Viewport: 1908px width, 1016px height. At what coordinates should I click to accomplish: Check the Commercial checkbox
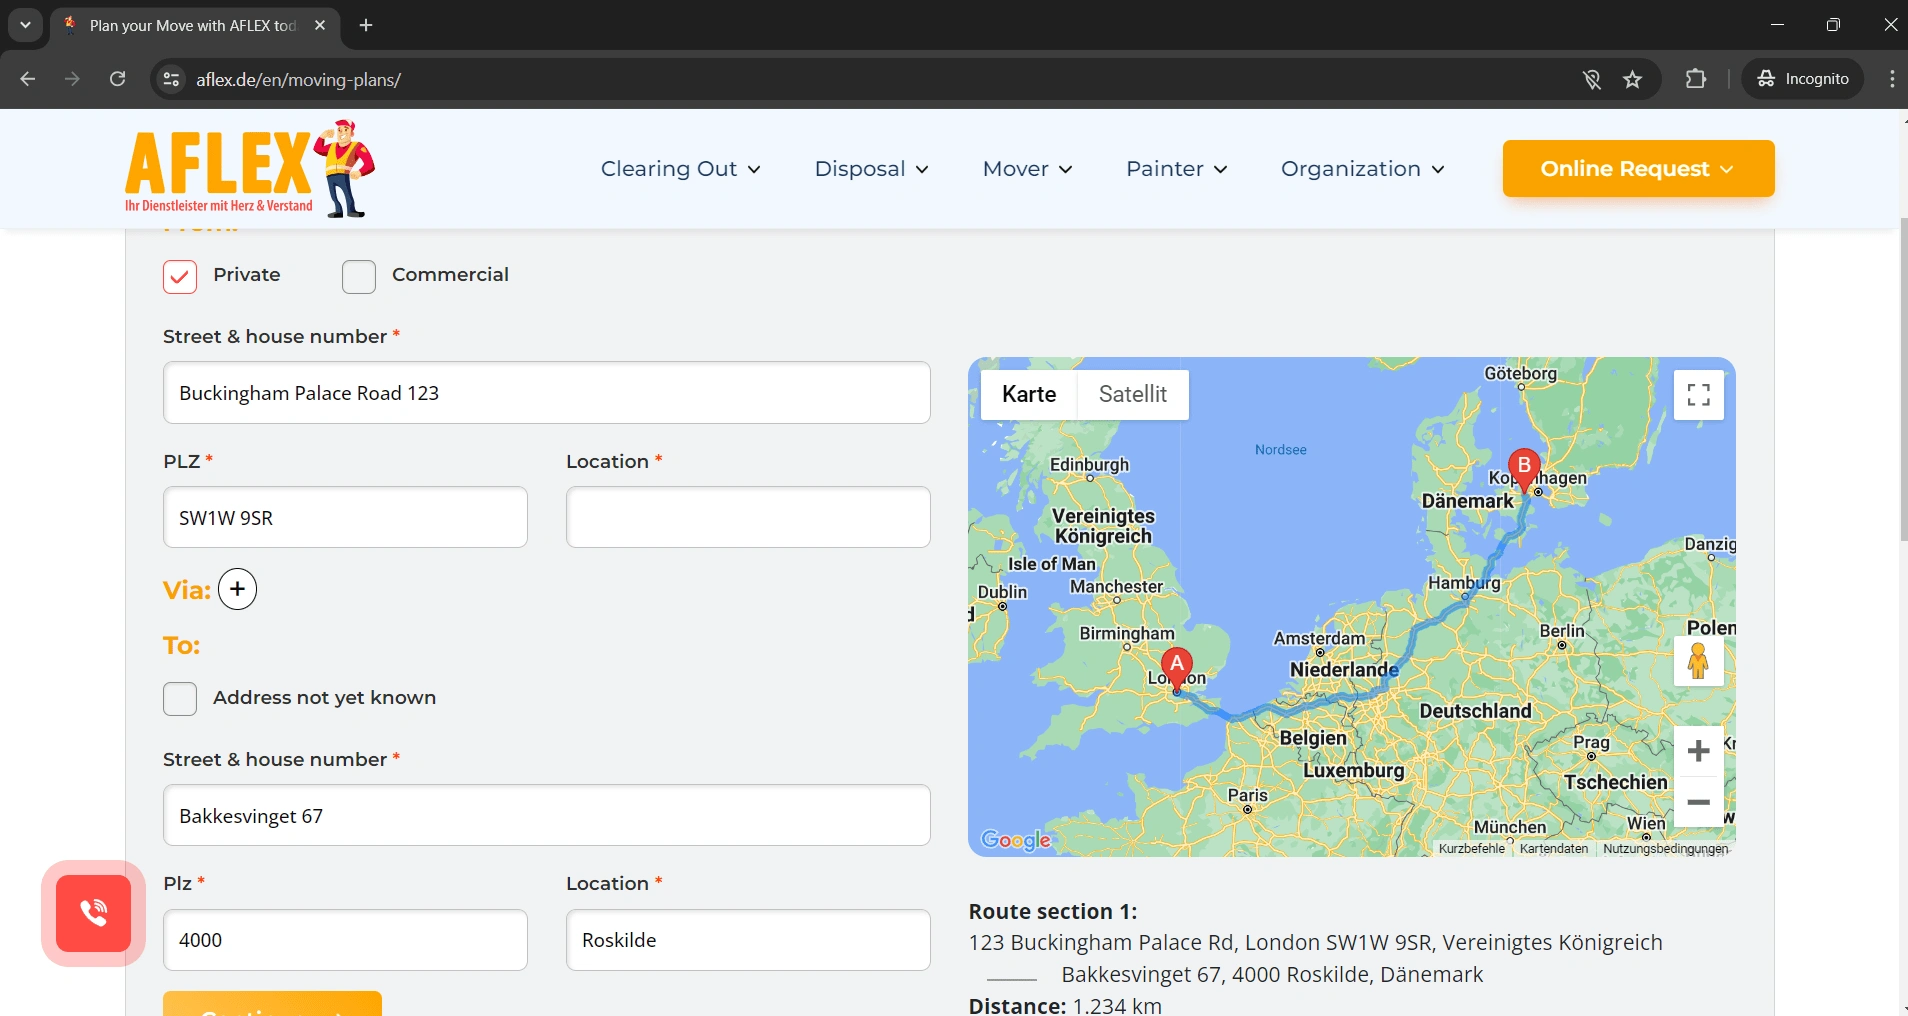[359, 277]
